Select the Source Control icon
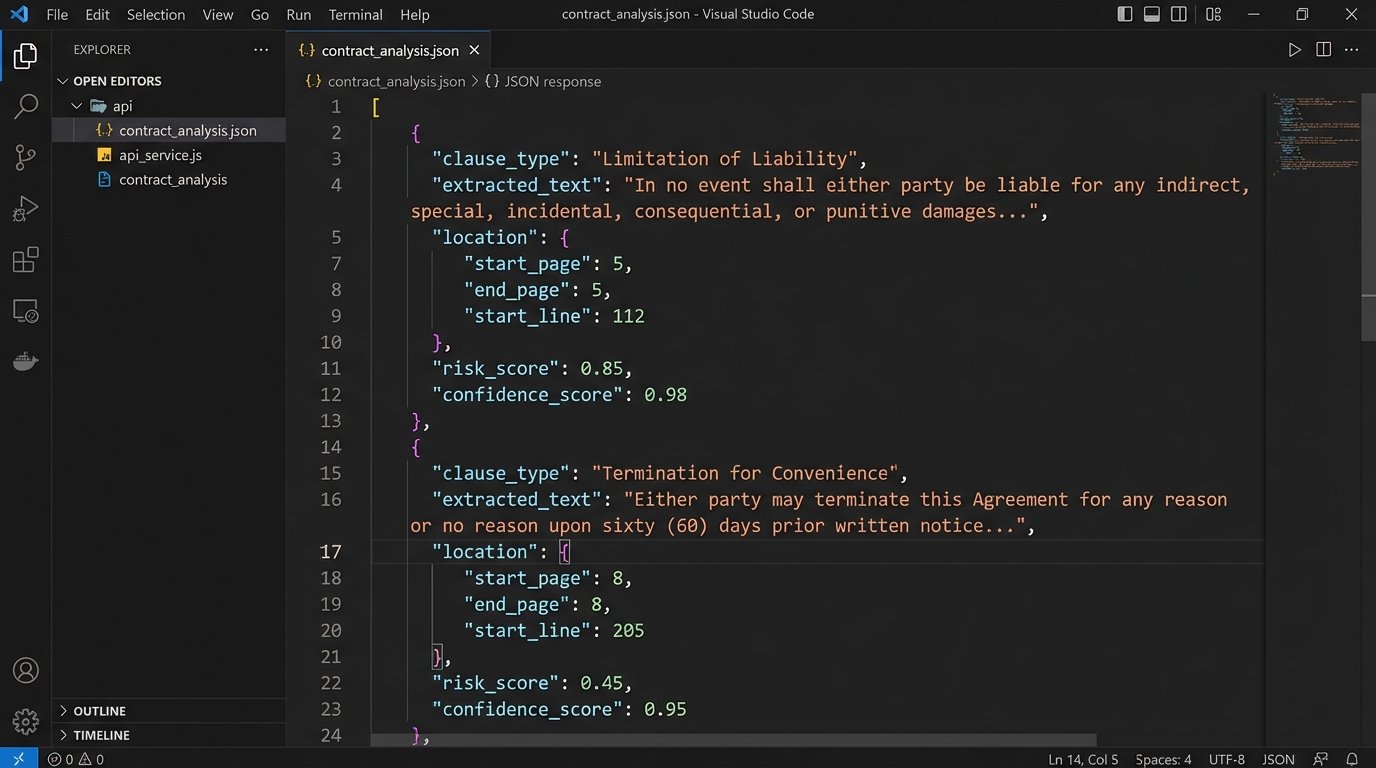The width and height of the screenshot is (1376, 768). tap(25, 157)
